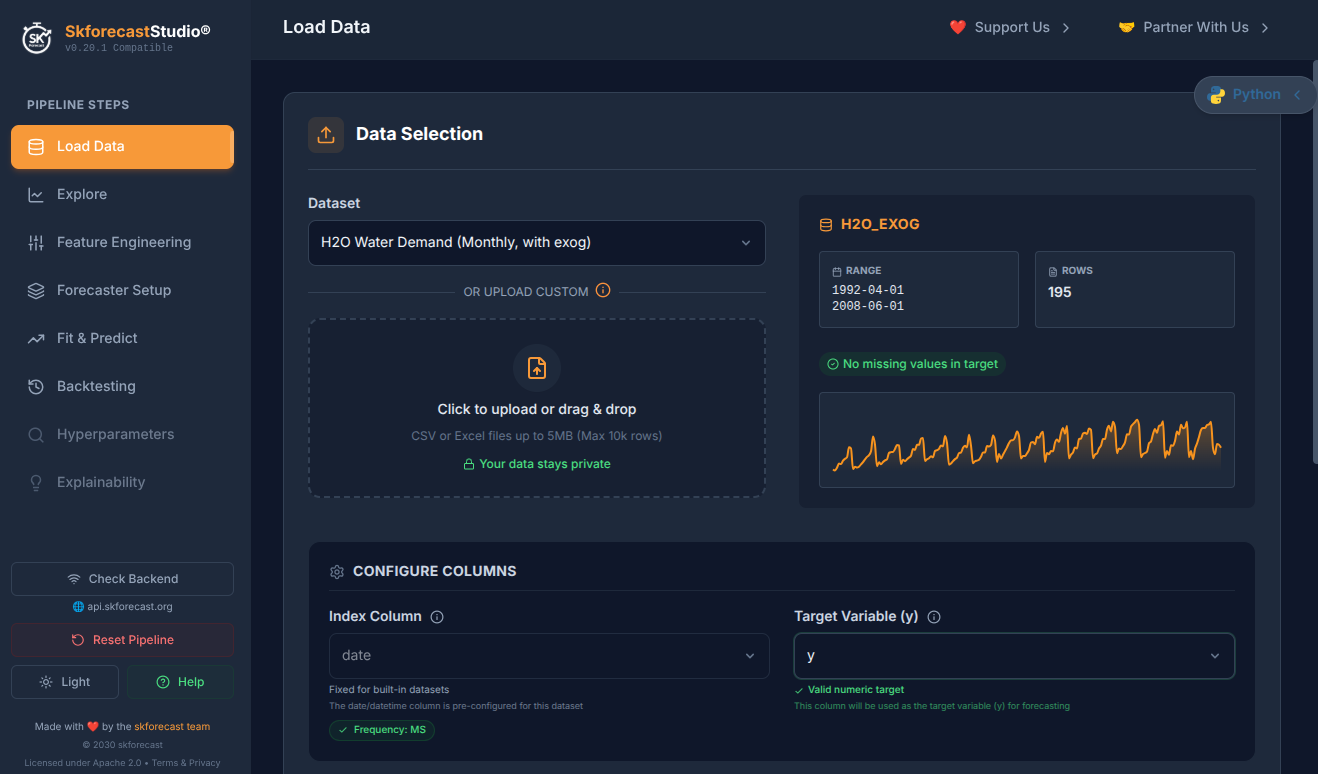This screenshot has width=1318, height=774.
Task: Toggle Light theme mode
Action: pyautogui.click(x=65, y=682)
